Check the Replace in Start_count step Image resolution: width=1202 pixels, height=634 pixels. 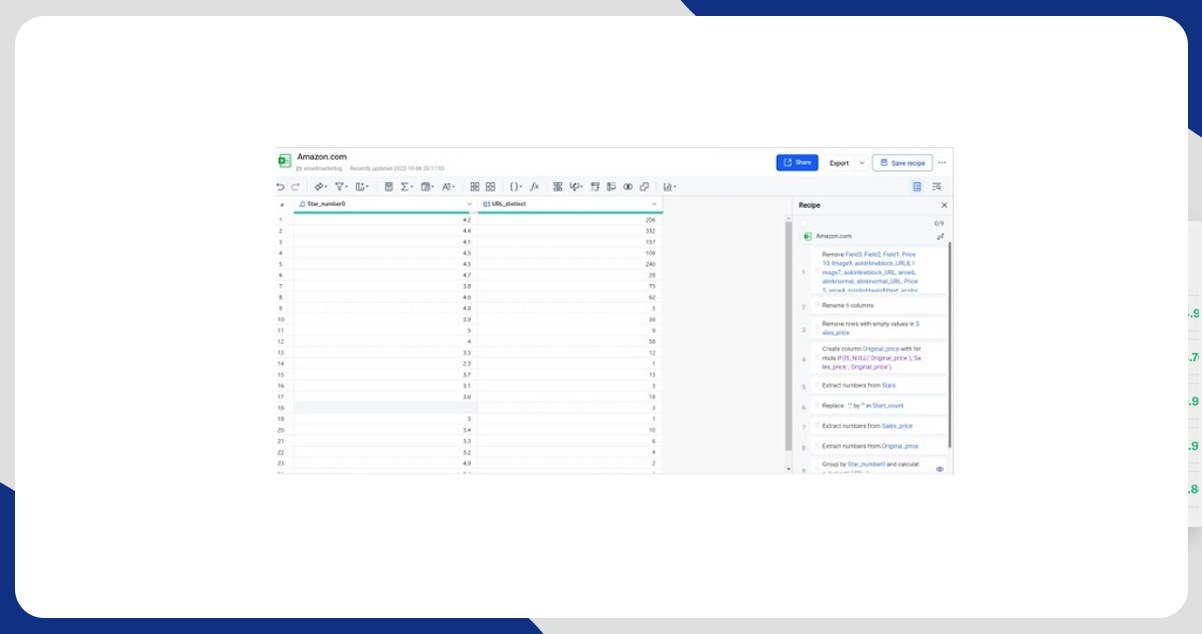[x=817, y=405]
